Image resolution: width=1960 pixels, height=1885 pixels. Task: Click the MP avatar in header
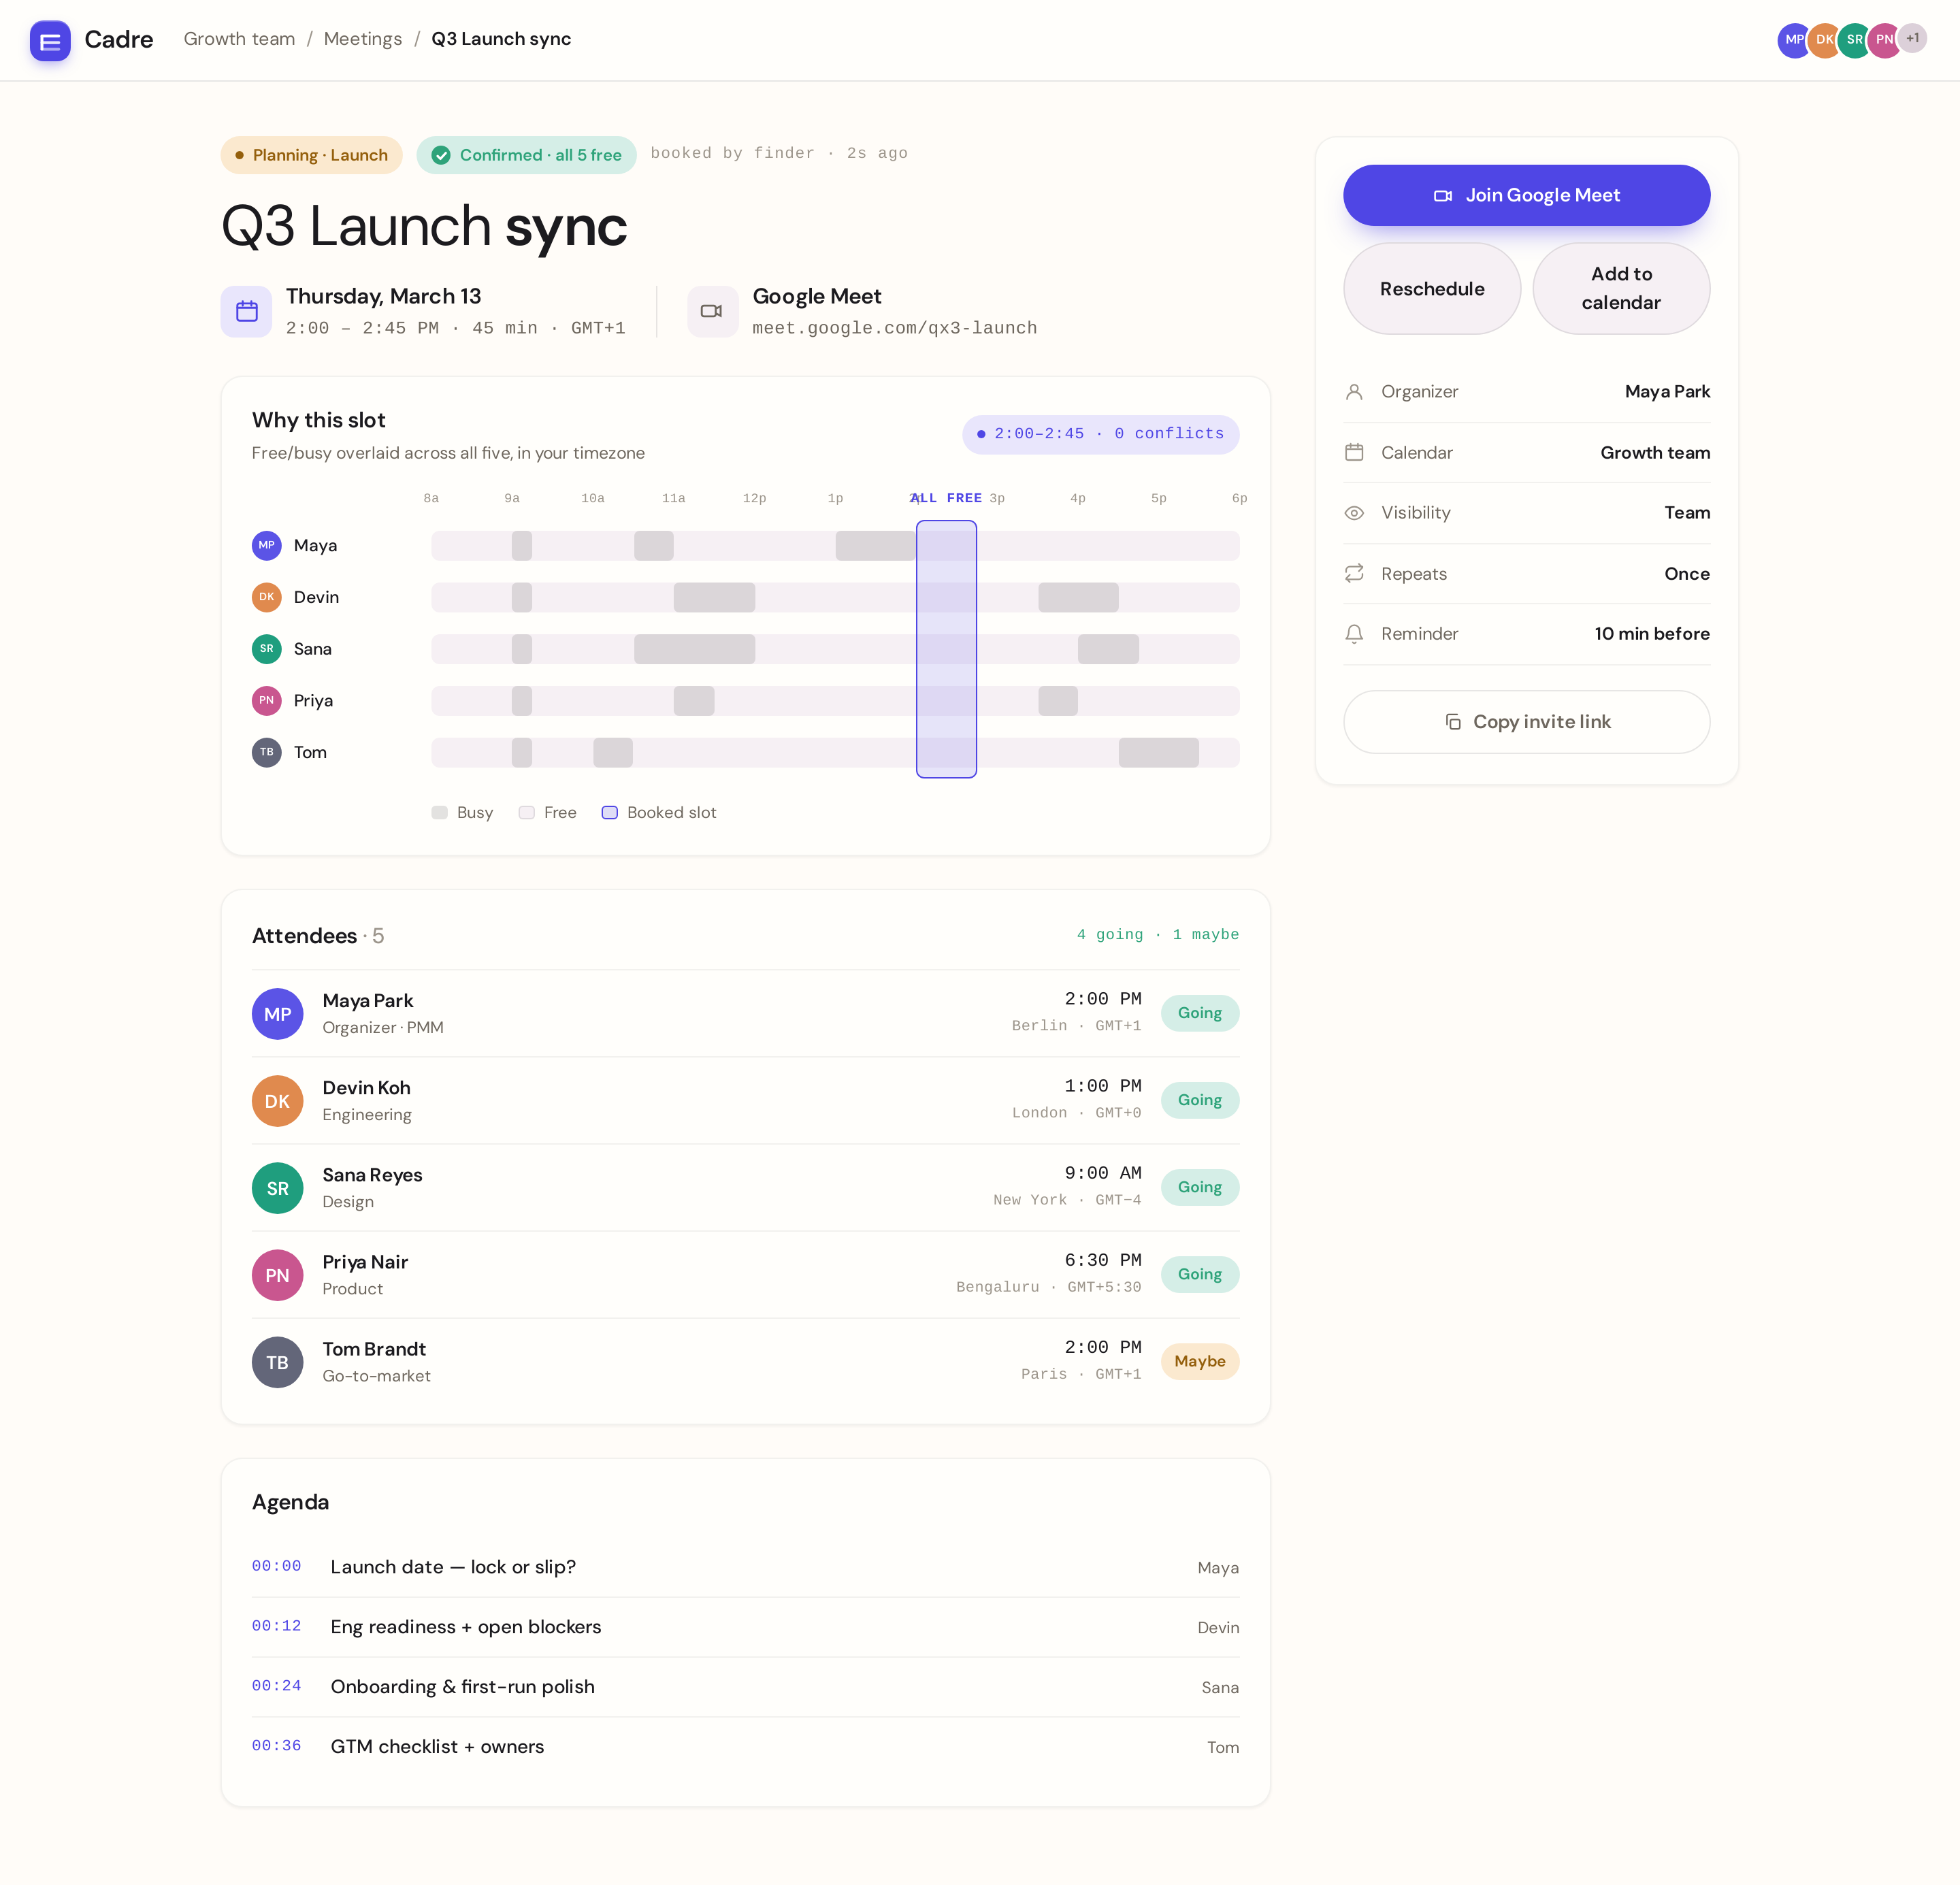click(x=1793, y=40)
